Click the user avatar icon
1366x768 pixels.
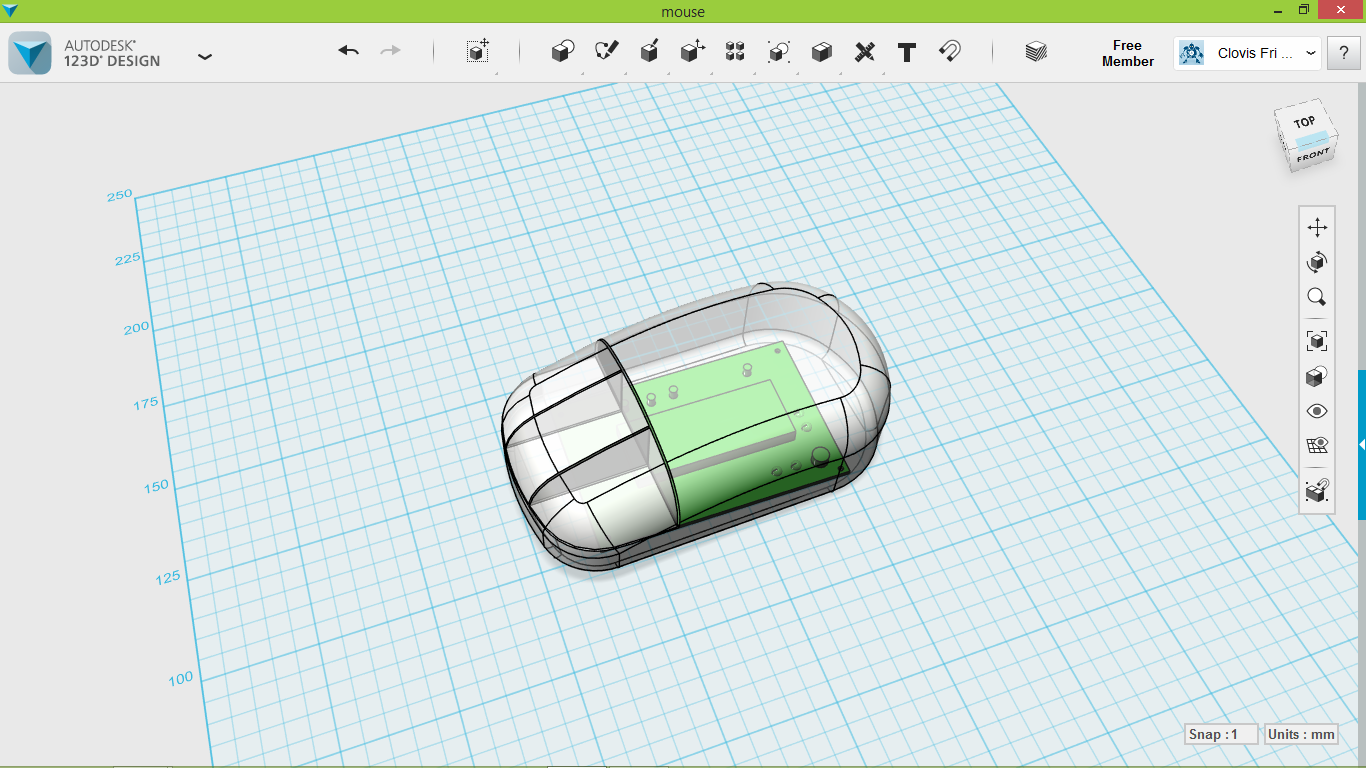1191,54
